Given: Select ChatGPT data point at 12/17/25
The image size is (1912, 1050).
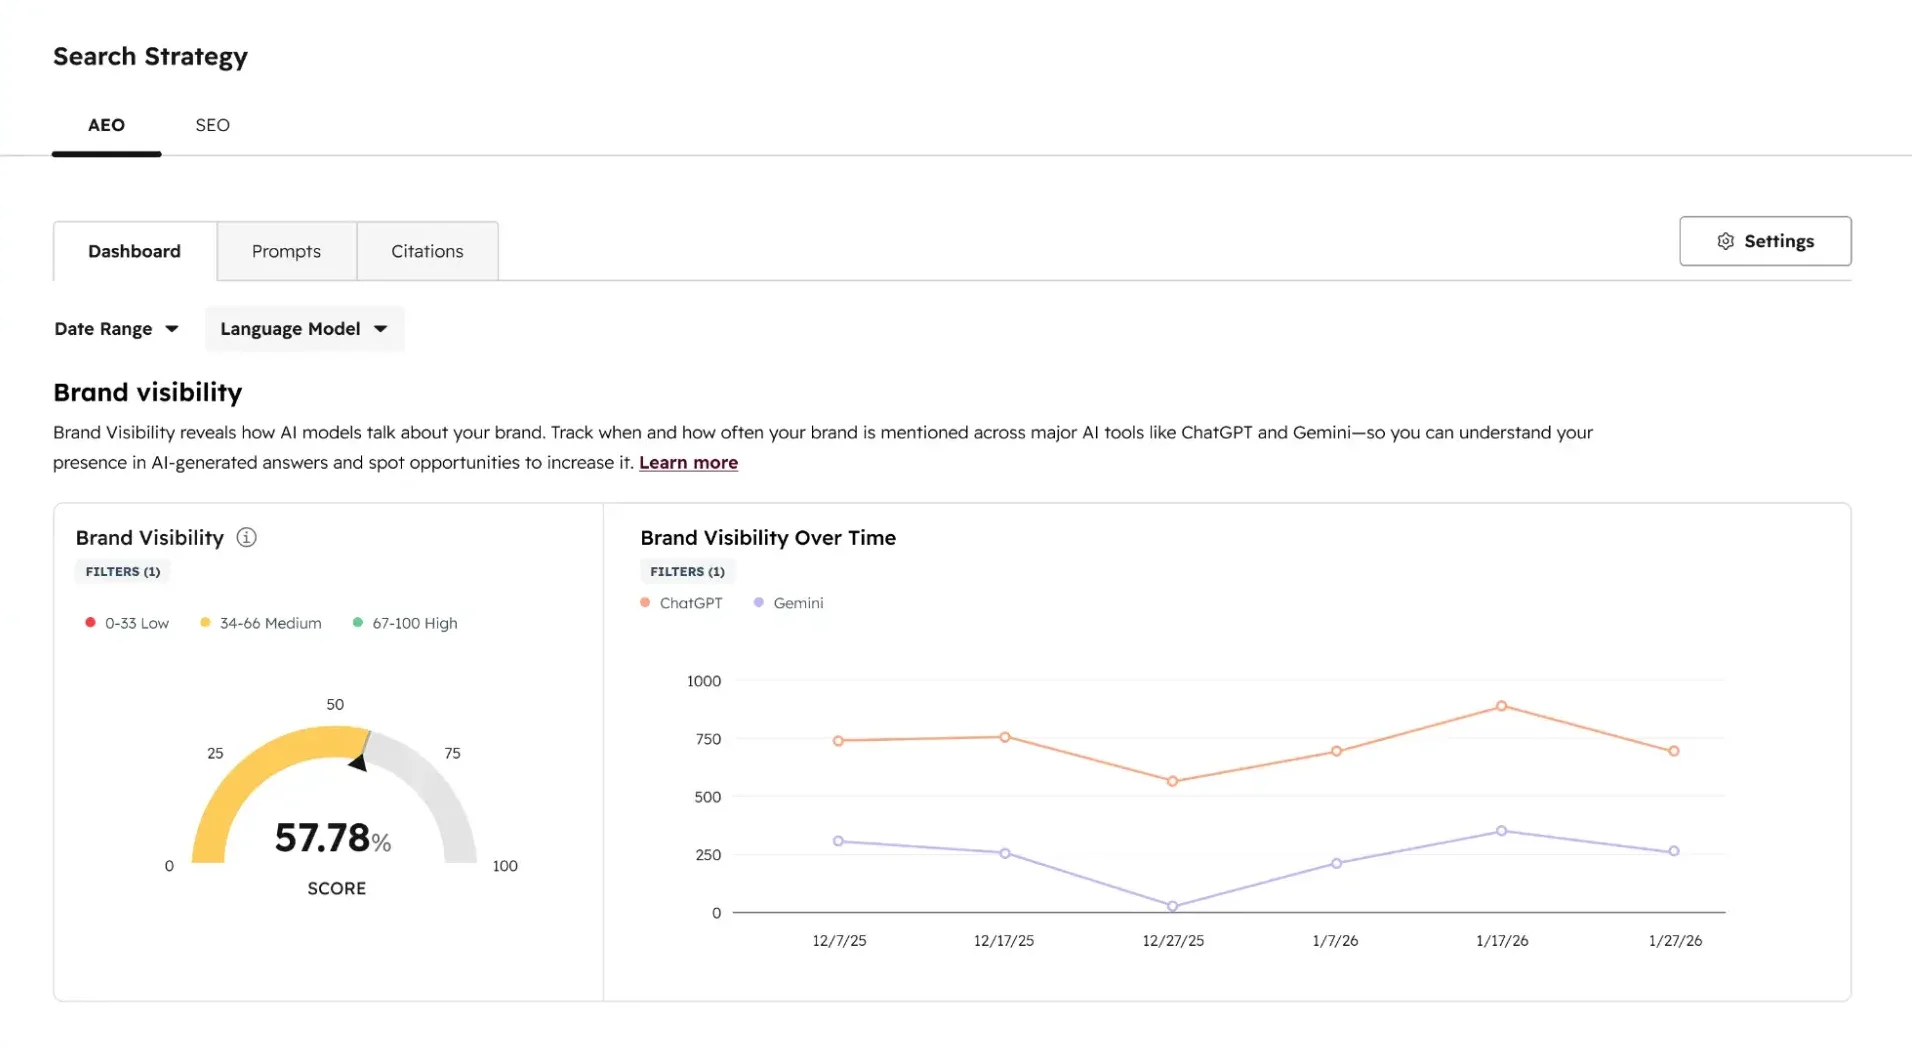Looking at the screenshot, I should coord(1005,737).
